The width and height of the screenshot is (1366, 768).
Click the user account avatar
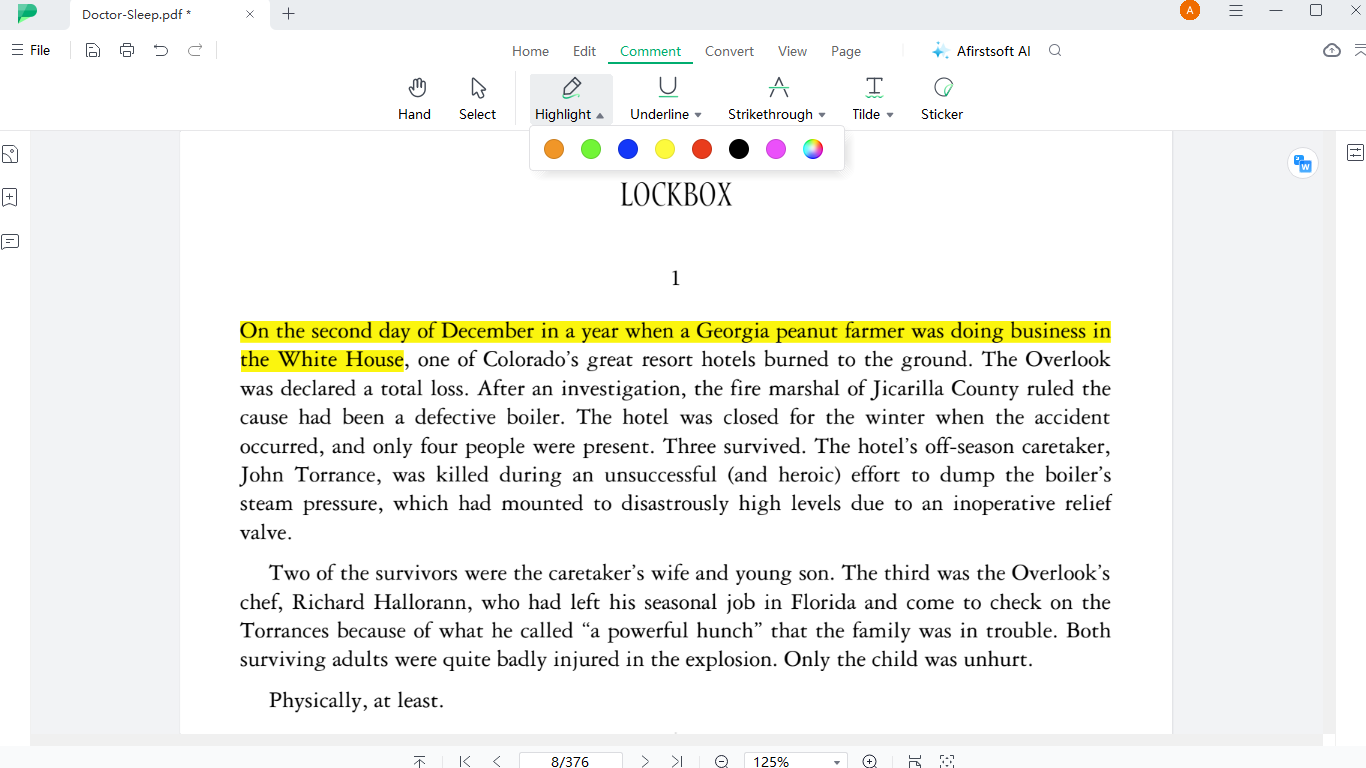pyautogui.click(x=1190, y=11)
